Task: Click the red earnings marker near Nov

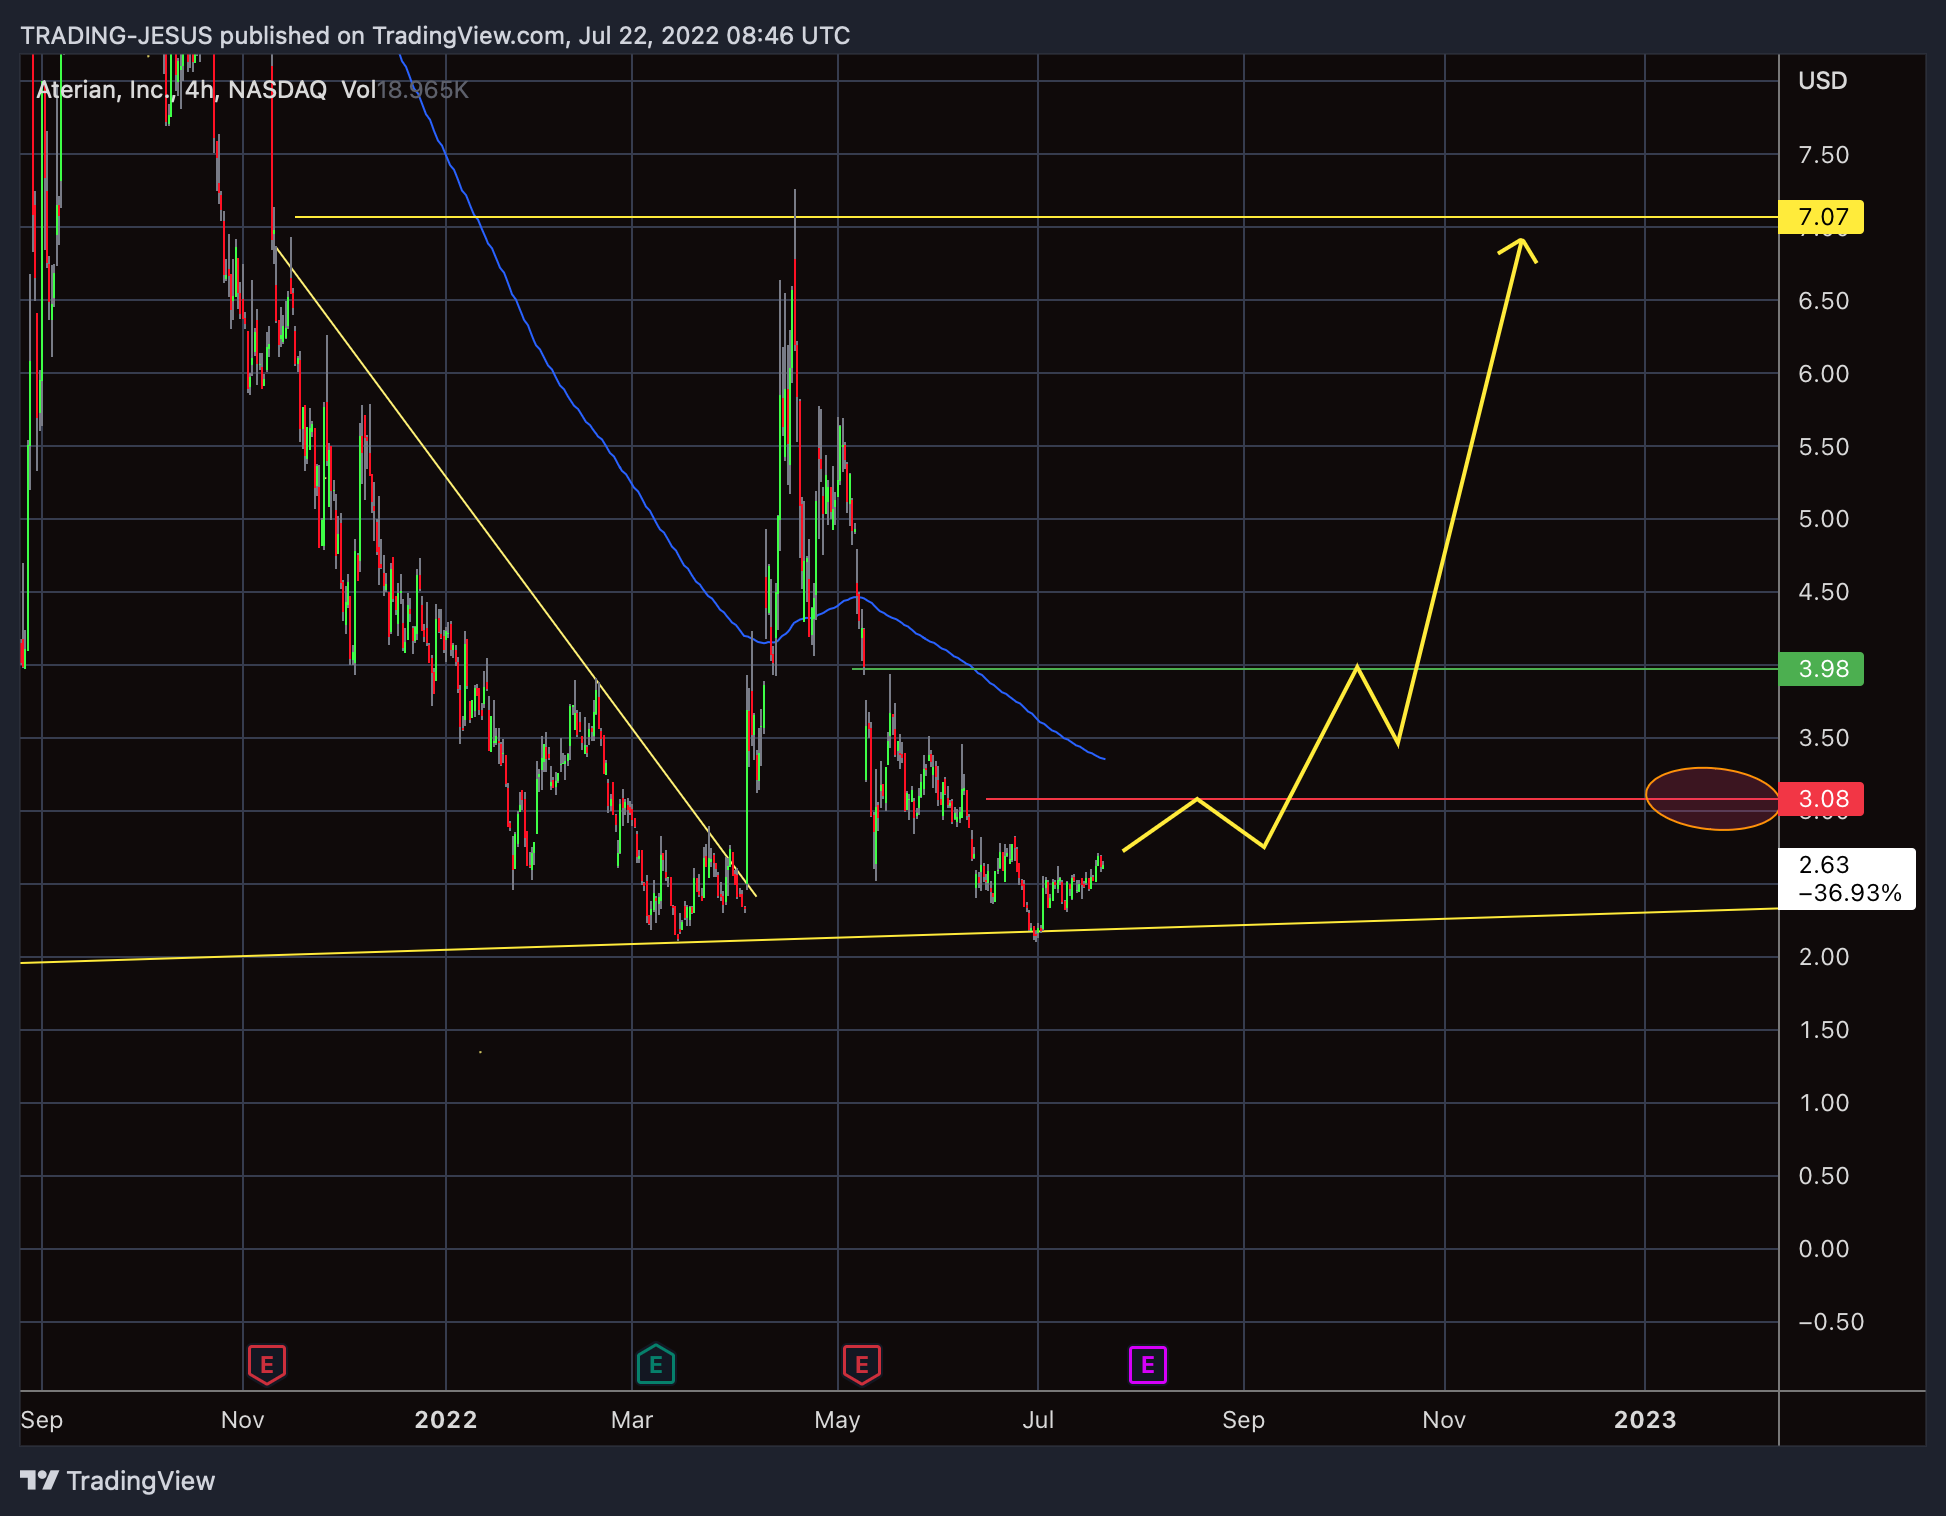Action: click(x=267, y=1364)
